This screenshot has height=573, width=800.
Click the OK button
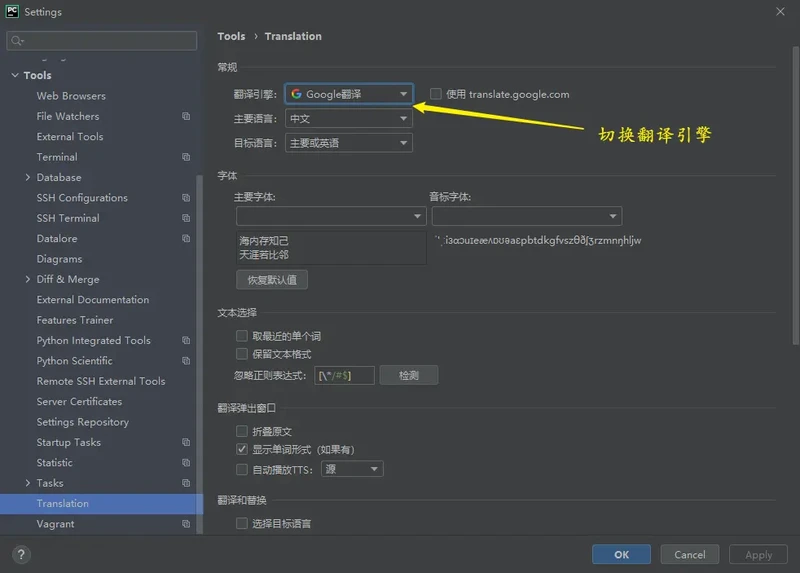click(x=621, y=554)
